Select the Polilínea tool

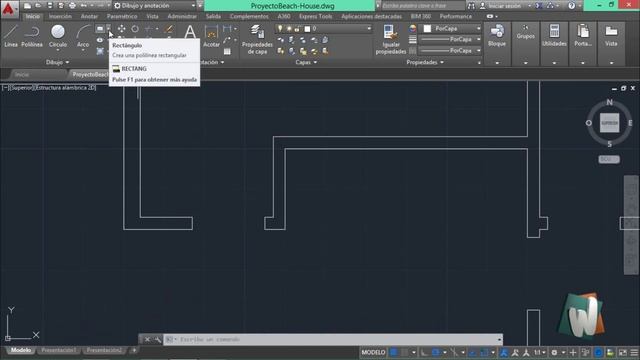tap(32, 36)
